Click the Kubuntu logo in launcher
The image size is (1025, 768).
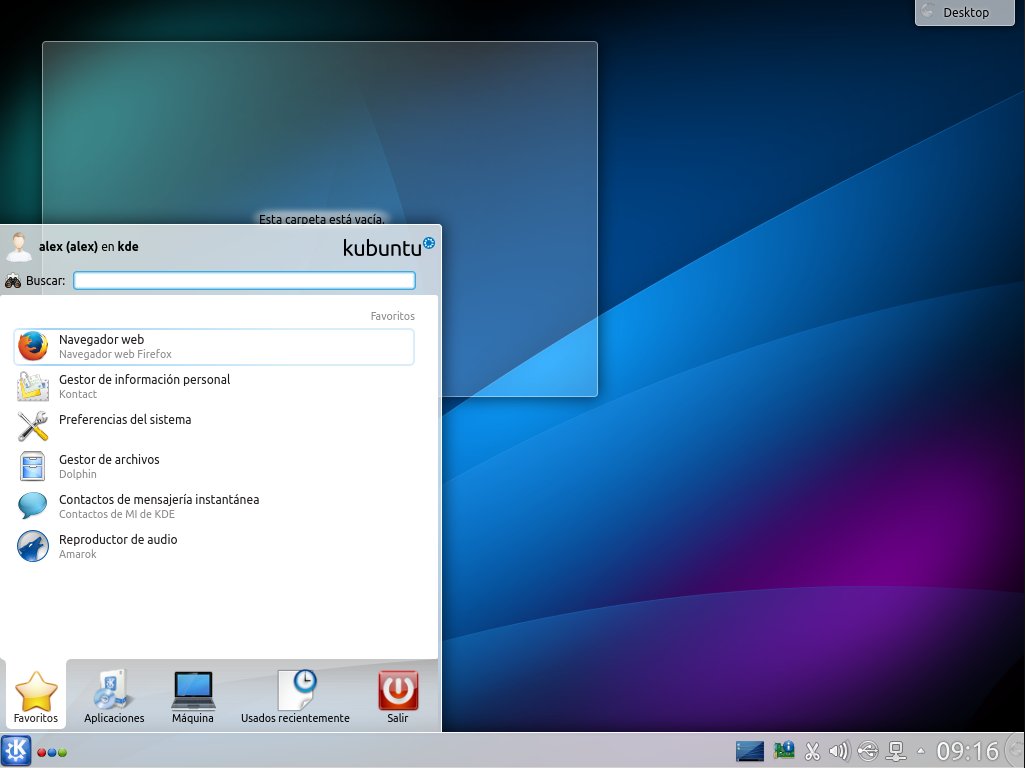388,247
